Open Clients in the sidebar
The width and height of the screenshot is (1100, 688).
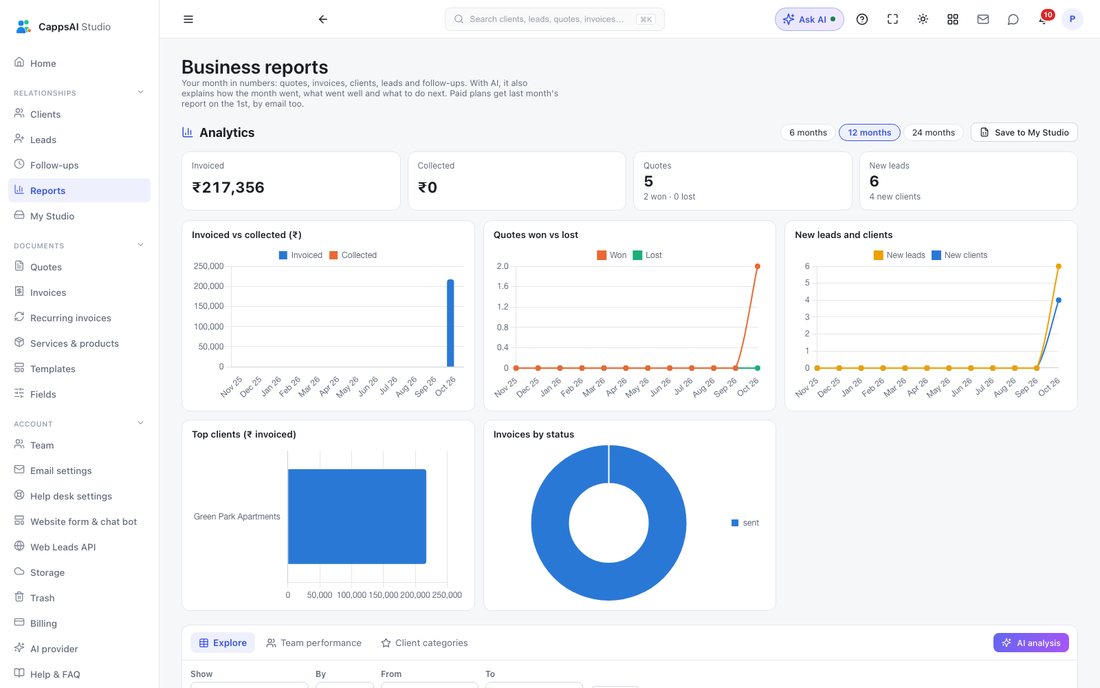pyautogui.click(x=79, y=114)
